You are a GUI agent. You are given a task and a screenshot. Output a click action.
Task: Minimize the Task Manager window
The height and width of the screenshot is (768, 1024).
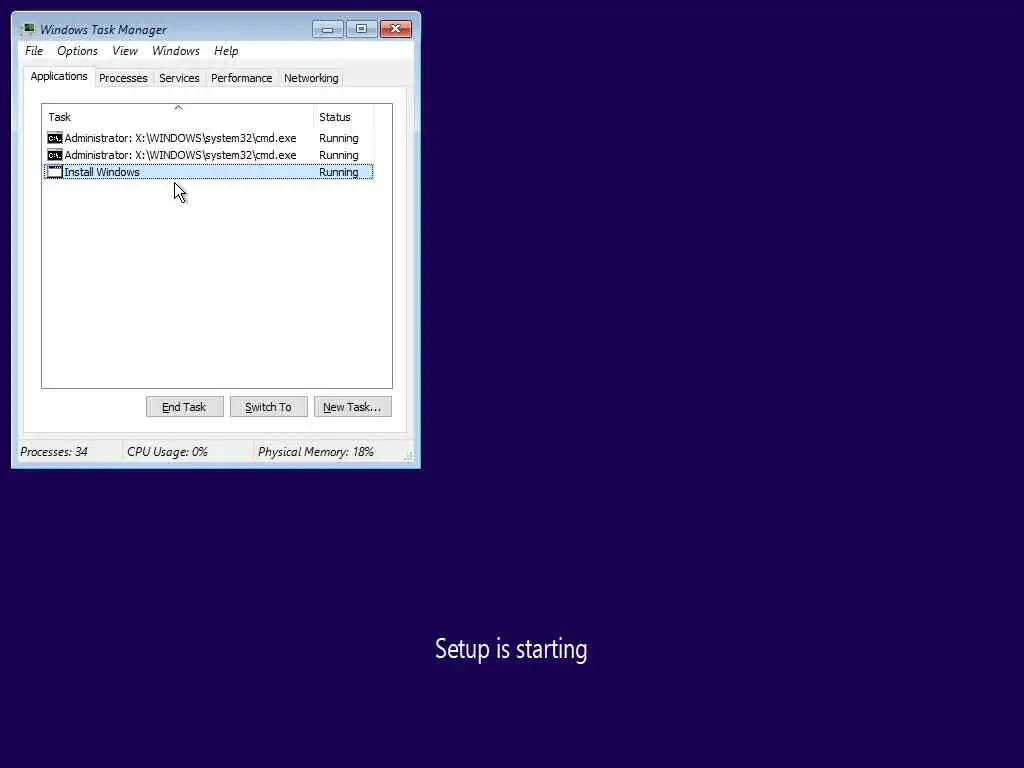point(327,29)
